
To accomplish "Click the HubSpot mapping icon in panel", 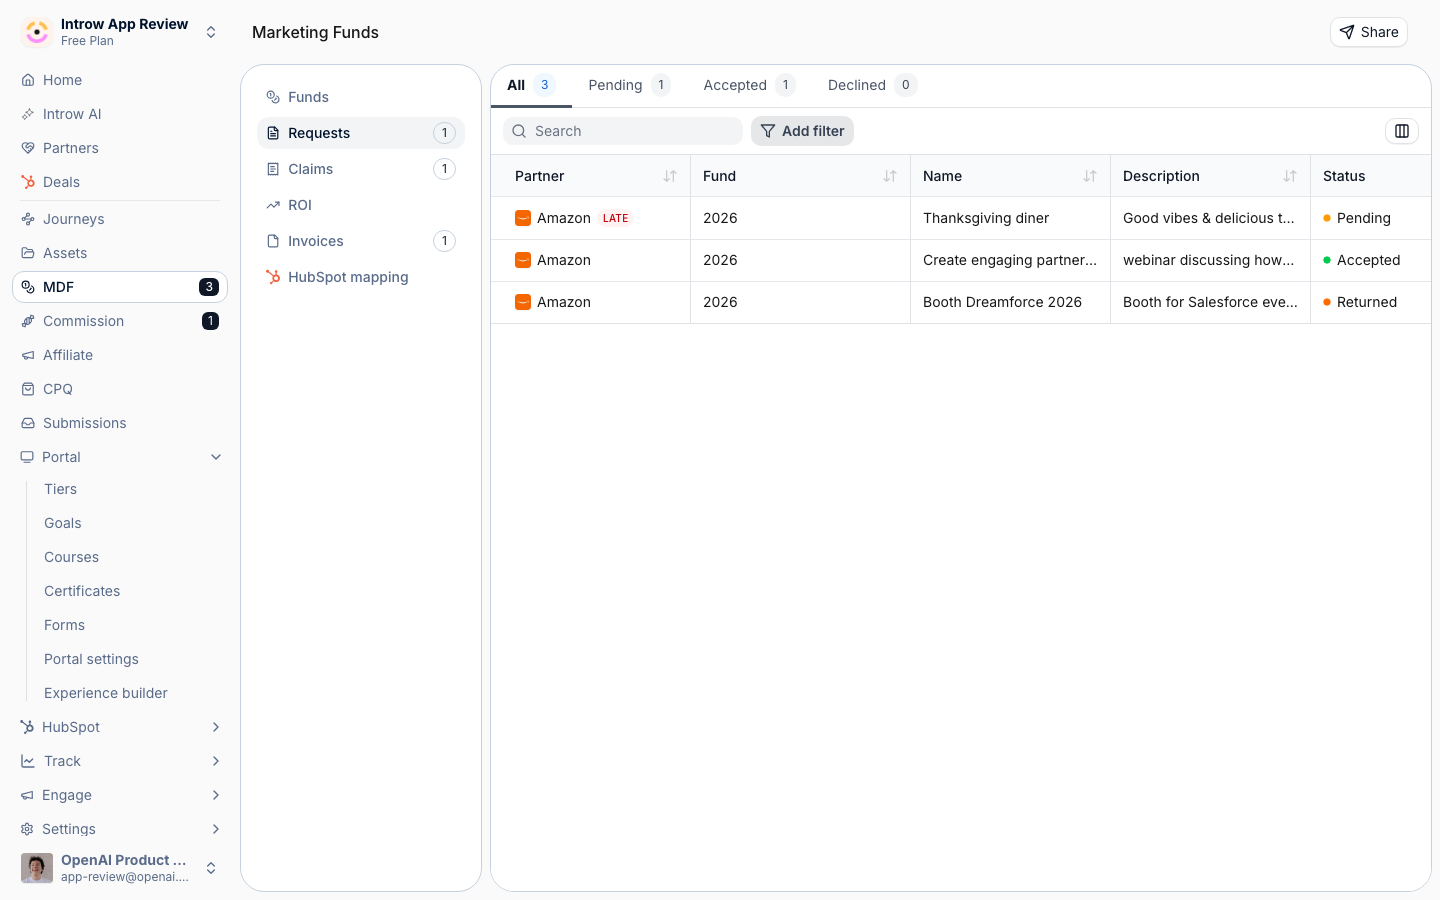I will [x=273, y=277].
